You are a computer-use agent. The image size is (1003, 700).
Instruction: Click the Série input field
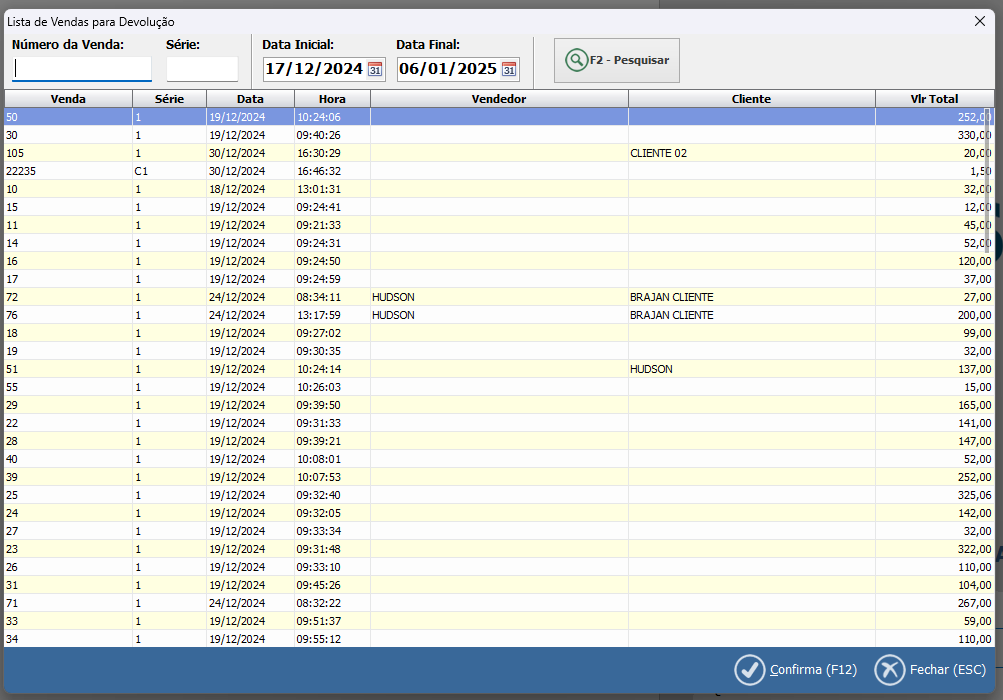pos(202,69)
